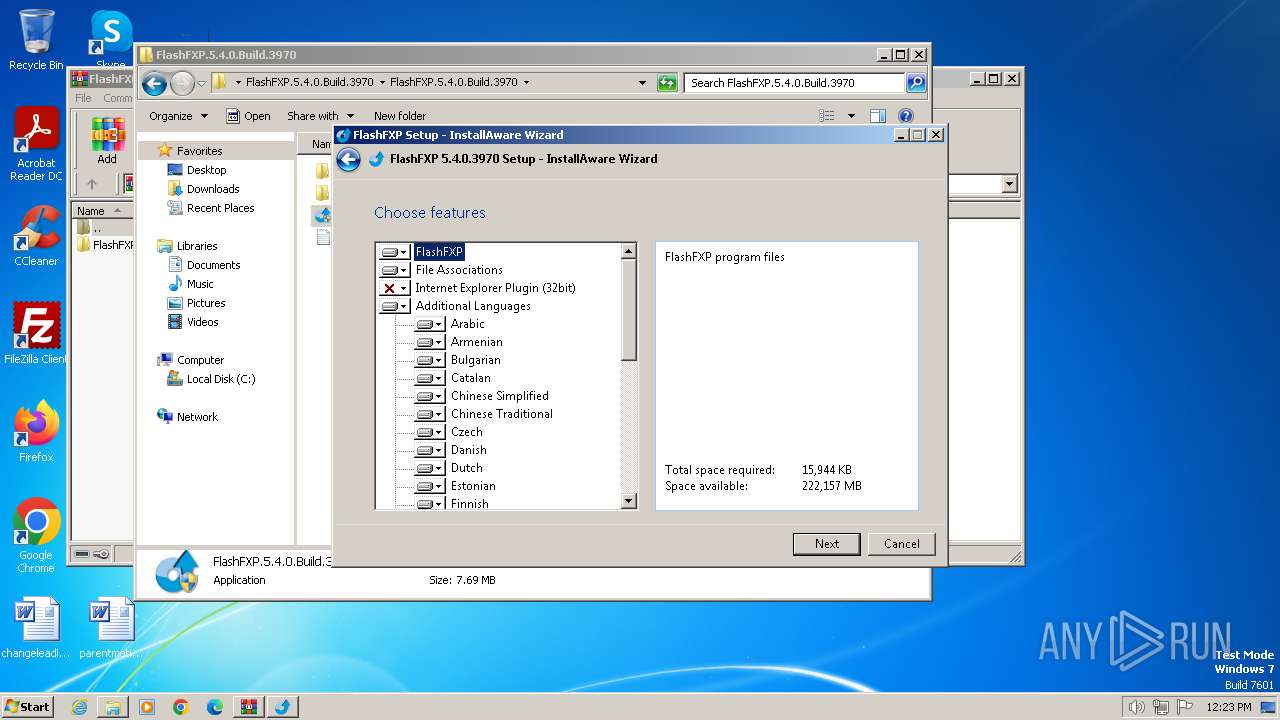The height and width of the screenshot is (720, 1280).
Task: Open the Organize menu in Explorer
Action: click(x=178, y=116)
